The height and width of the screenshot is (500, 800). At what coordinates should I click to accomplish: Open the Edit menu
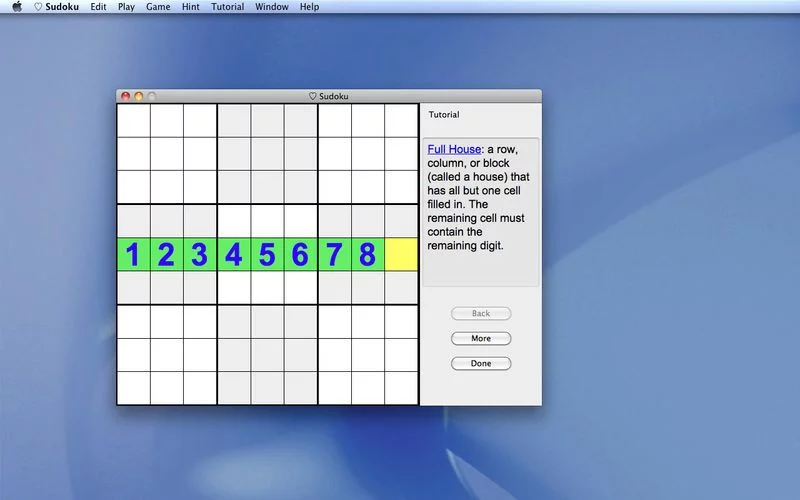pos(98,7)
